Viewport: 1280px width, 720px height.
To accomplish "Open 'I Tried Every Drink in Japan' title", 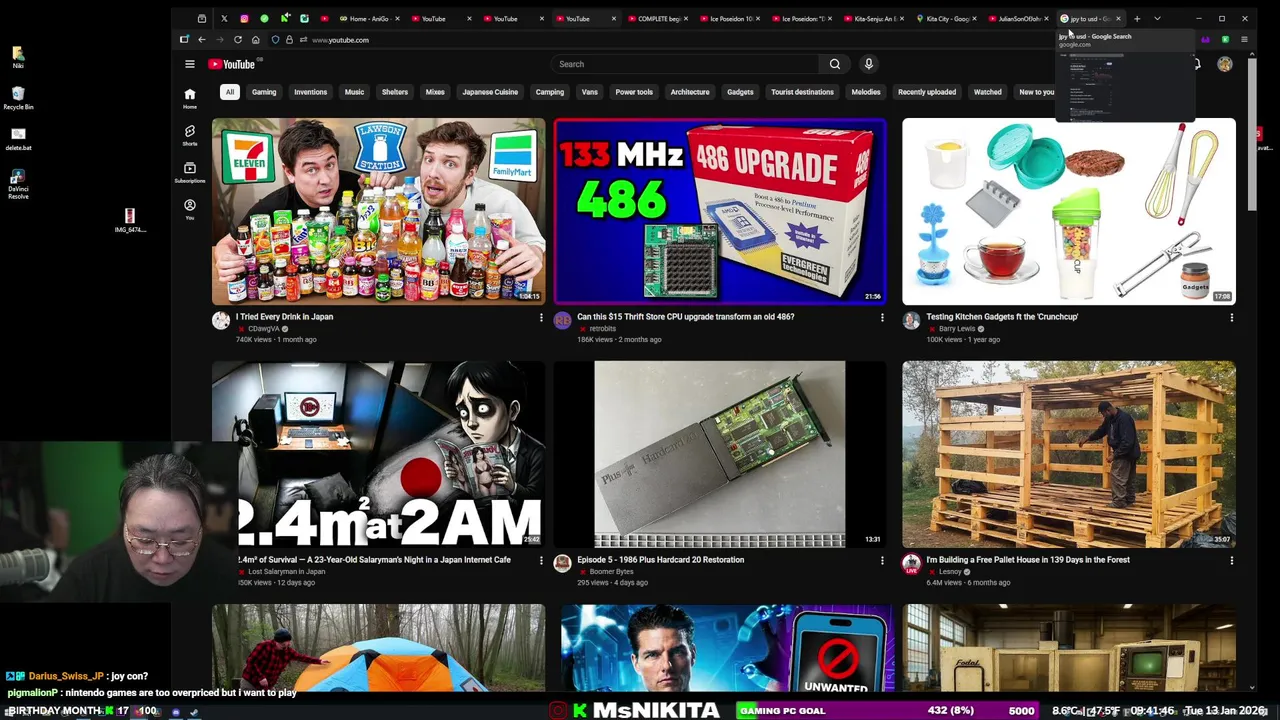I will 285,317.
